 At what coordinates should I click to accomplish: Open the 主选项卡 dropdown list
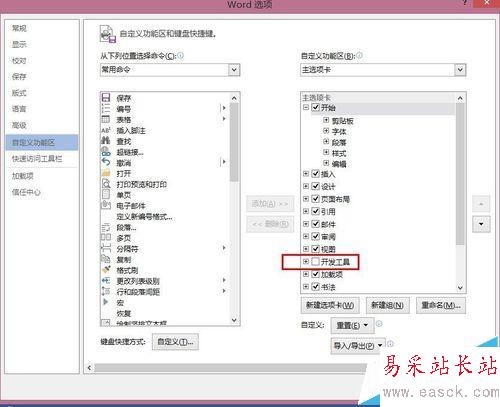(460, 70)
